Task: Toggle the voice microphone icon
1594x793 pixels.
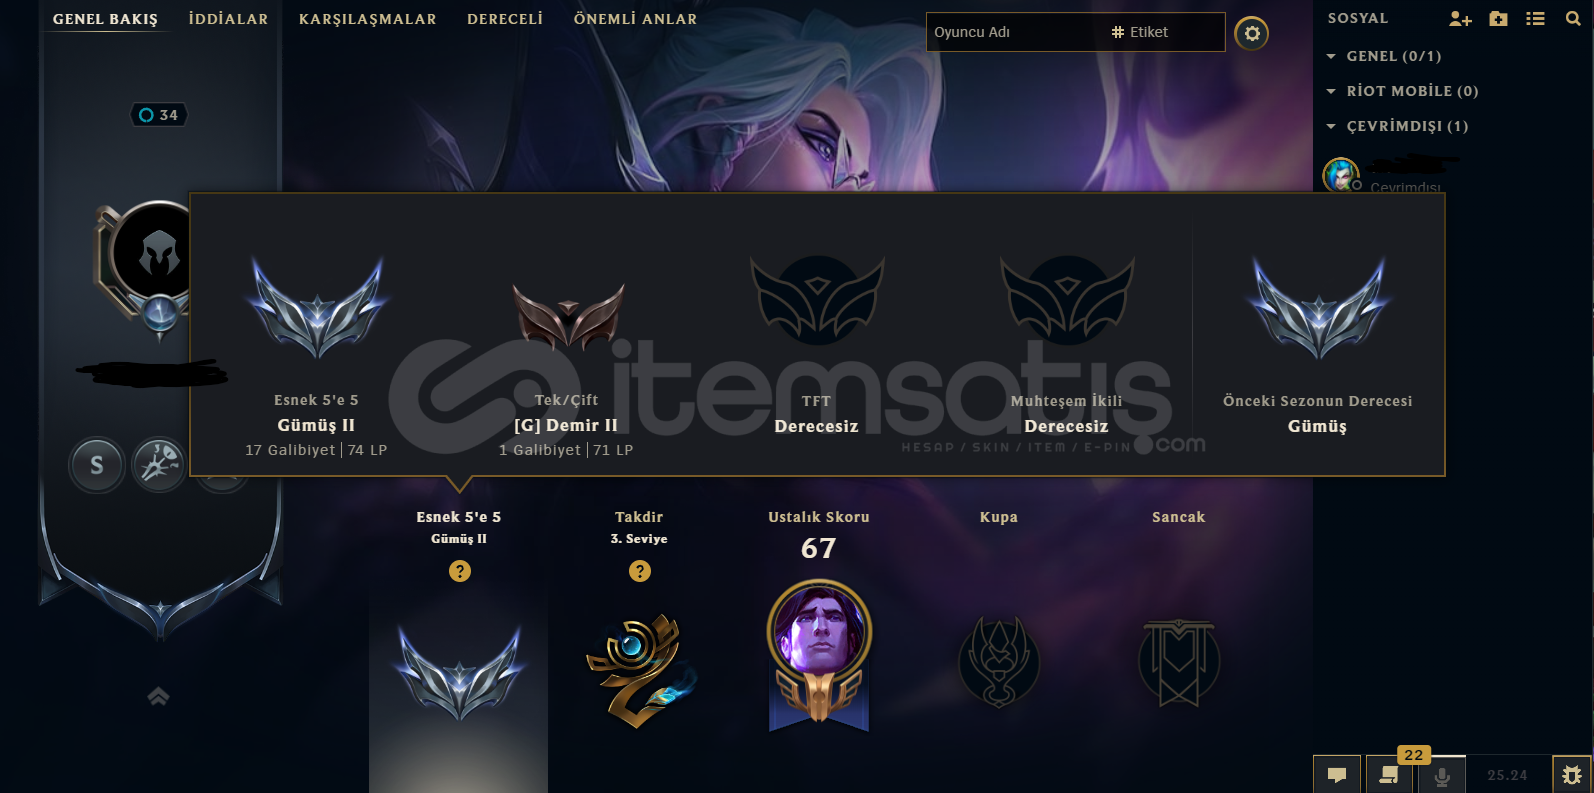Action: coord(1441,775)
